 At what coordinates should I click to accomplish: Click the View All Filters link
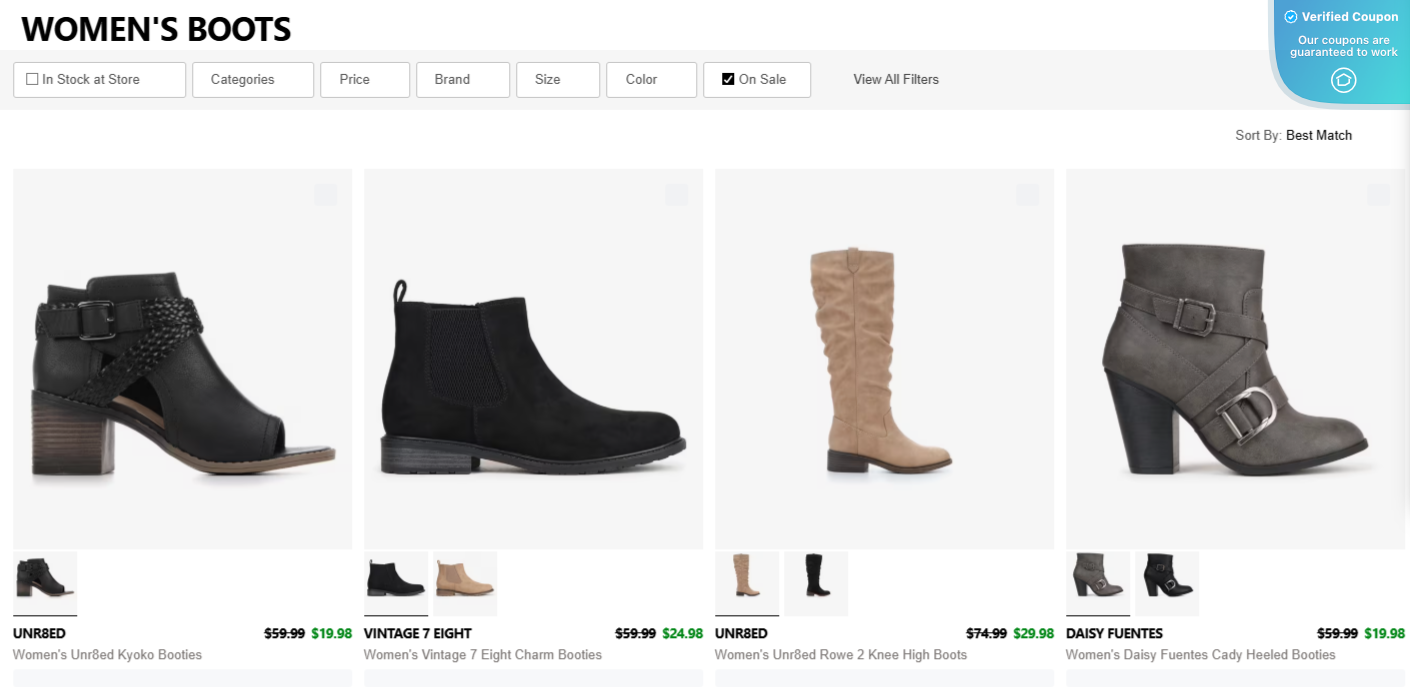point(895,79)
